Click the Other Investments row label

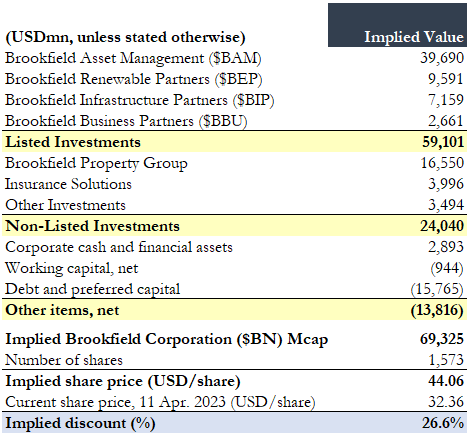pos(65,205)
